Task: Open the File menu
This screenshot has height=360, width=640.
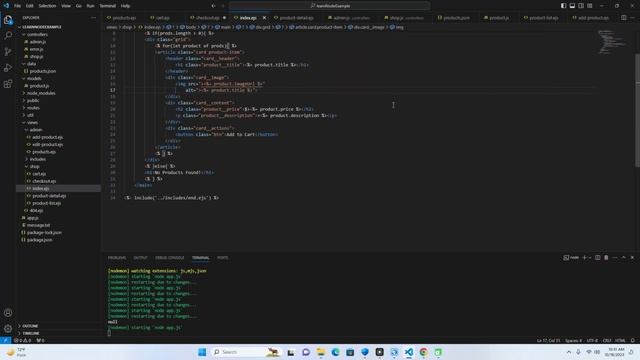Action: (17, 6)
